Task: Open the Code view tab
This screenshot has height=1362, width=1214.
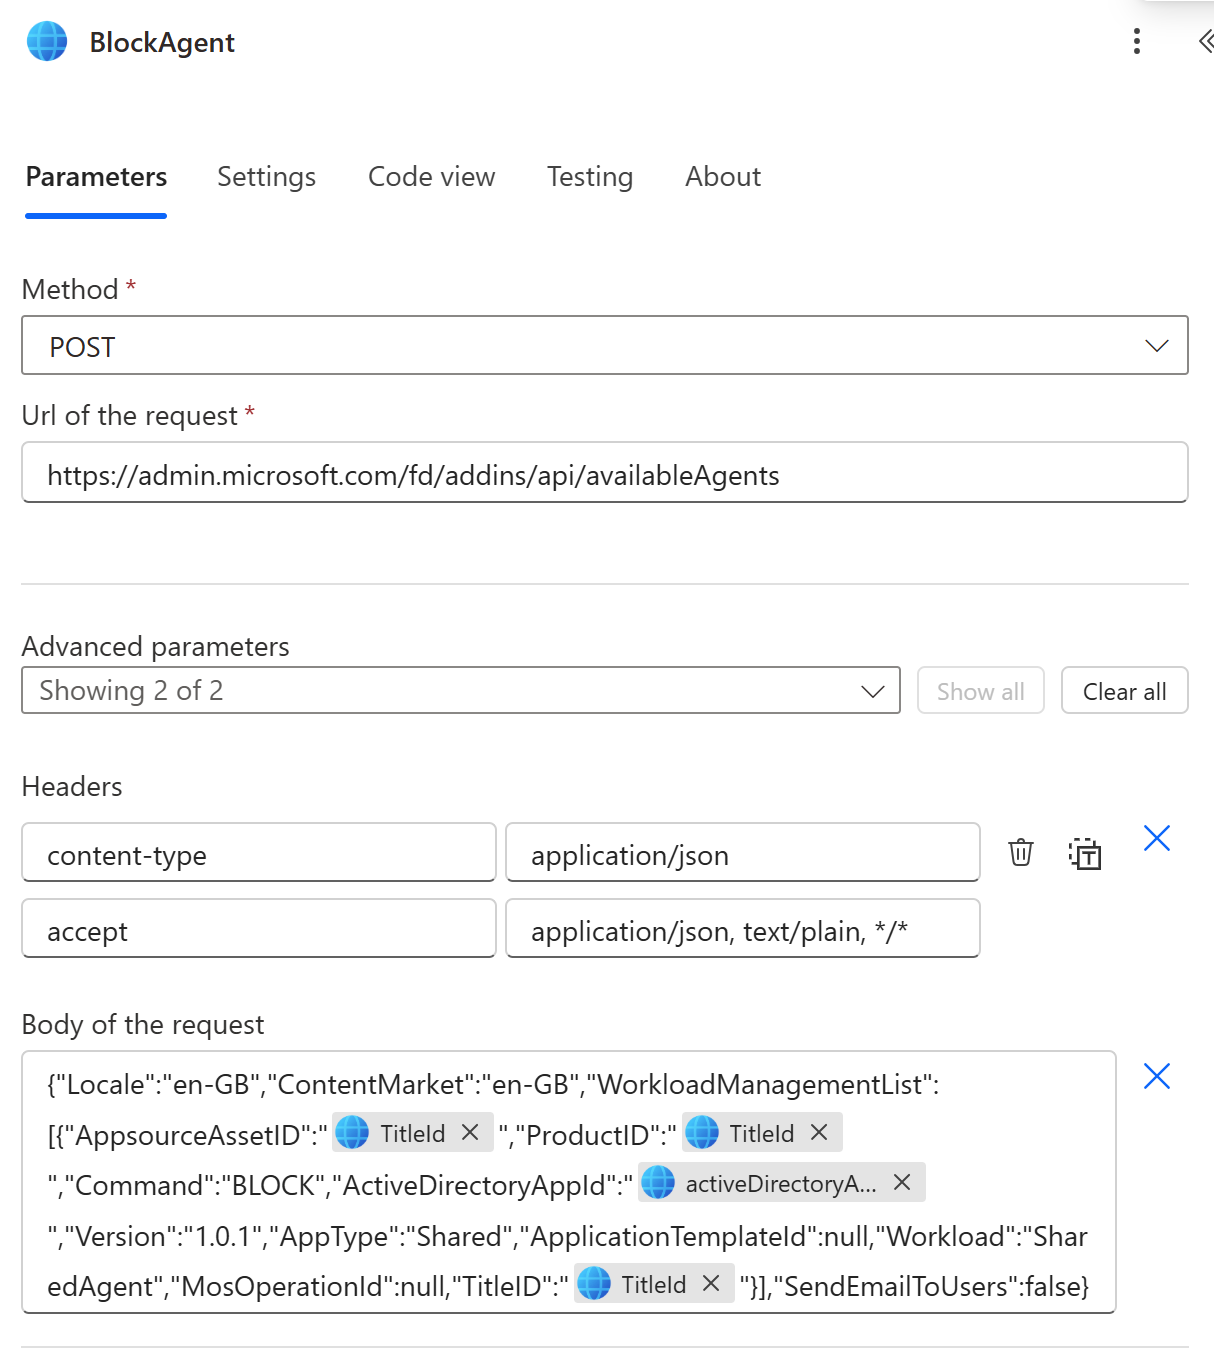Action: point(431,177)
